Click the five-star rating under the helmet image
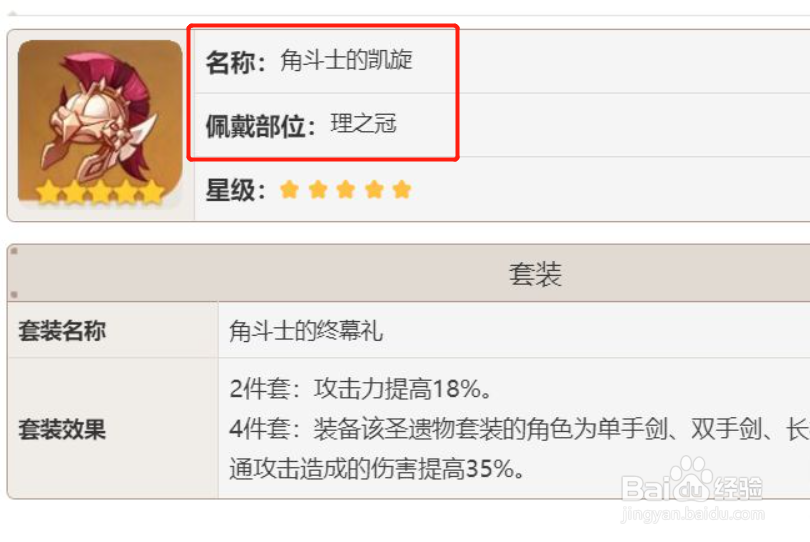The height and width of the screenshot is (542, 810). click(x=100, y=192)
